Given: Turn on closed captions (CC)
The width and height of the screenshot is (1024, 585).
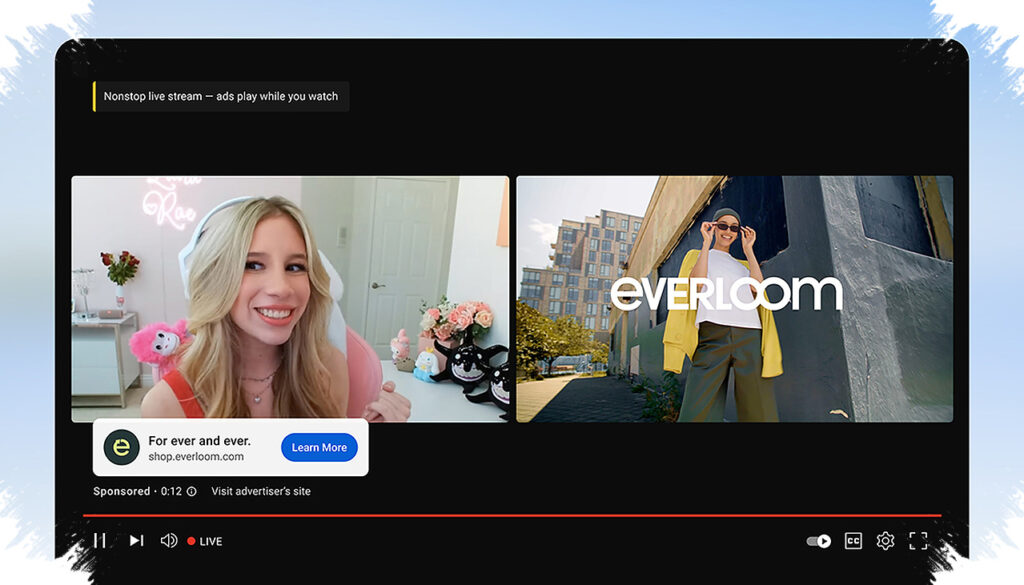Looking at the screenshot, I should click(853, 541).
